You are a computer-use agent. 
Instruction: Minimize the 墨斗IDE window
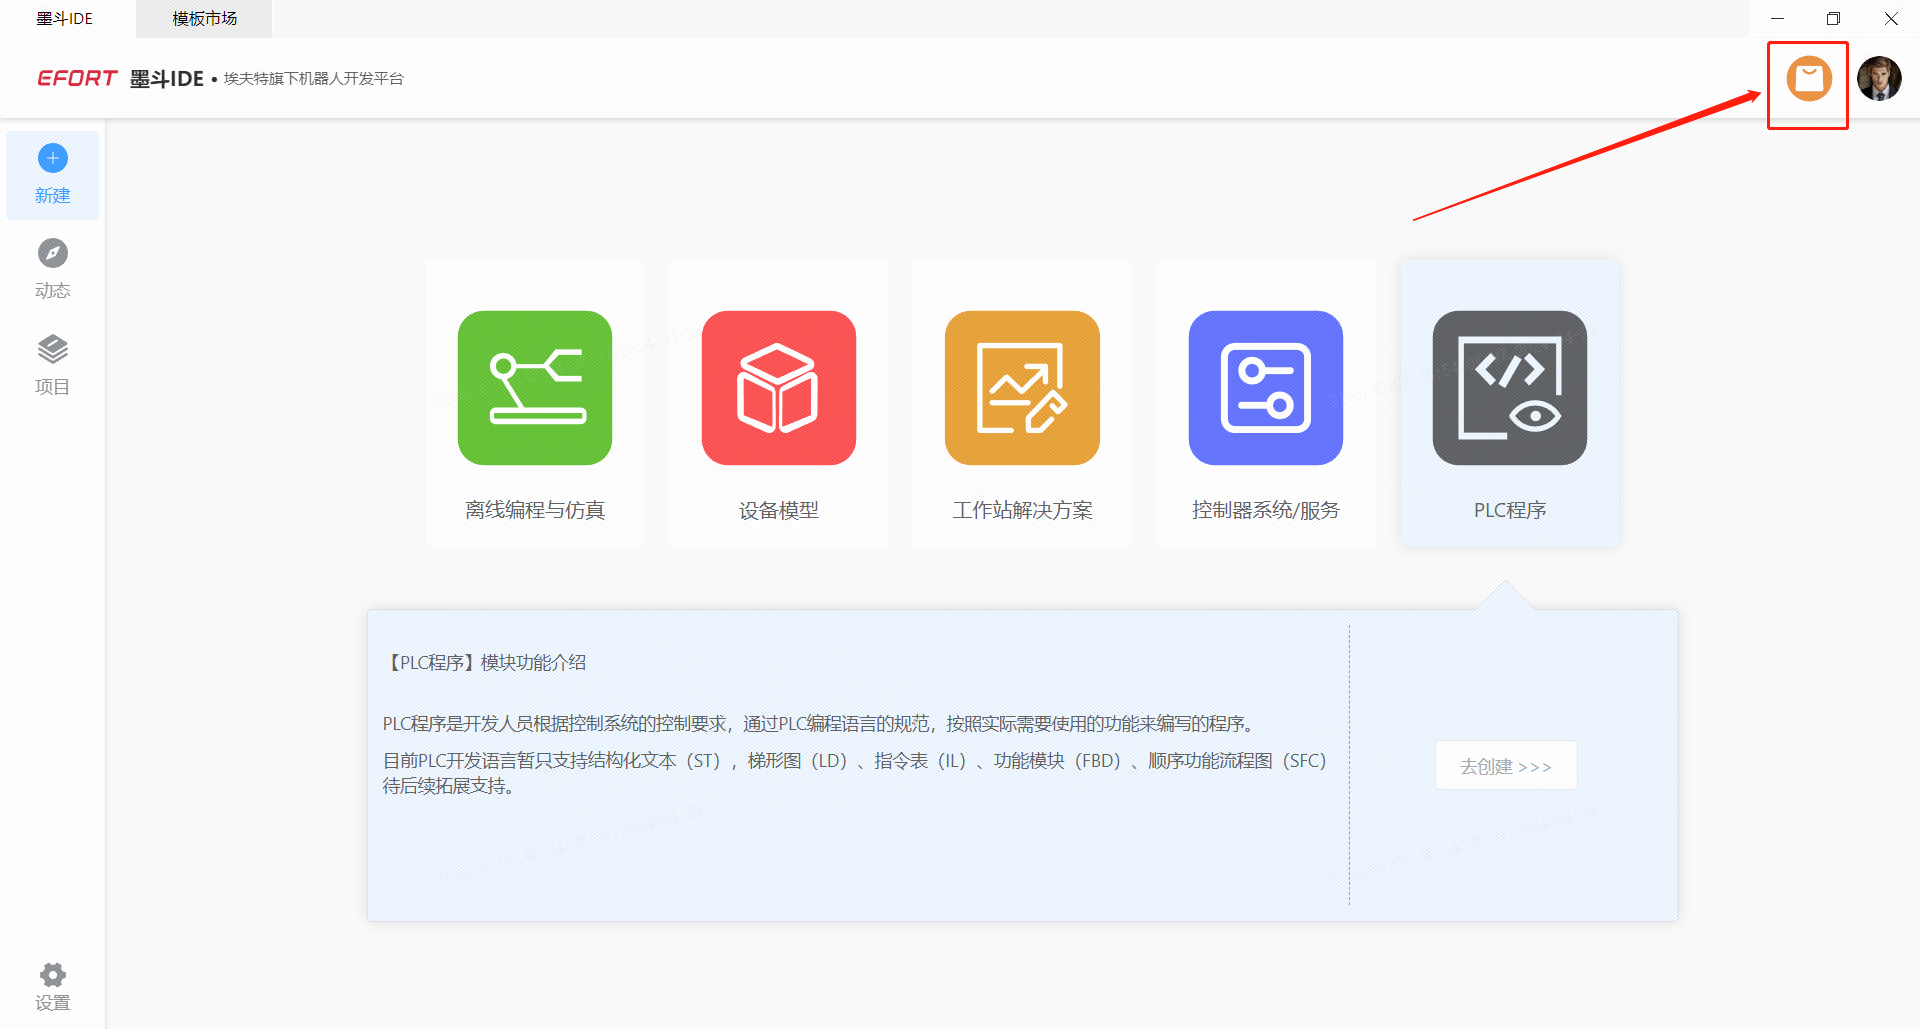click(x=1777, y=19)
